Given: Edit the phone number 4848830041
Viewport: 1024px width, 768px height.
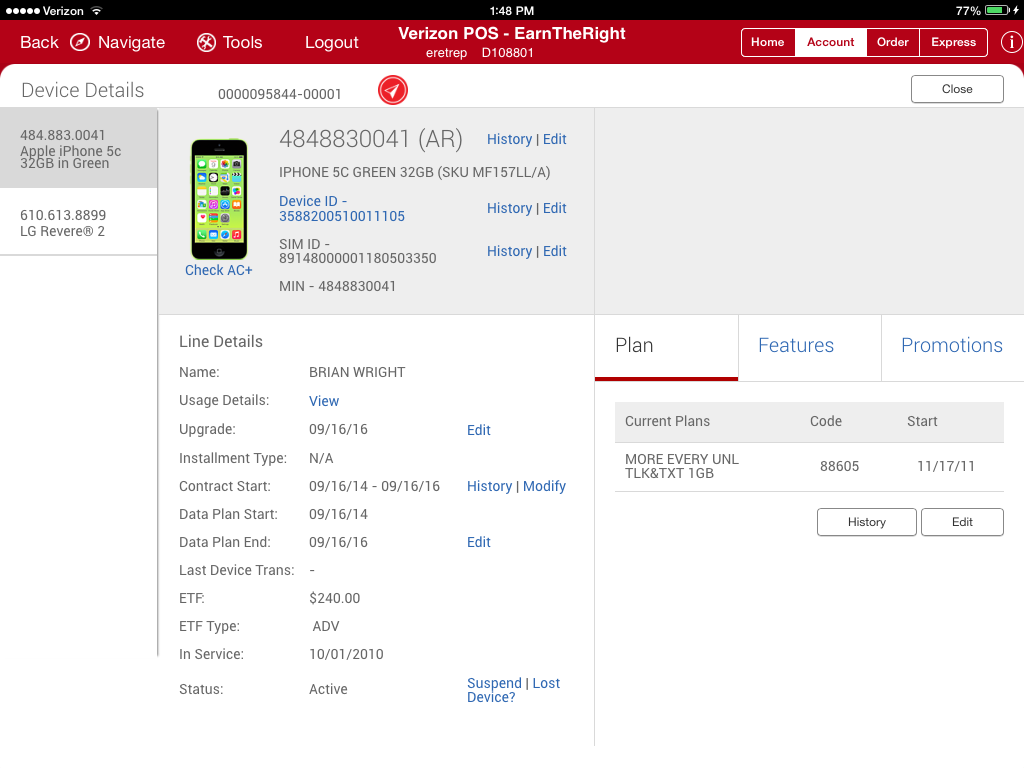Looking at the screenshot, I should click(554, 139).
